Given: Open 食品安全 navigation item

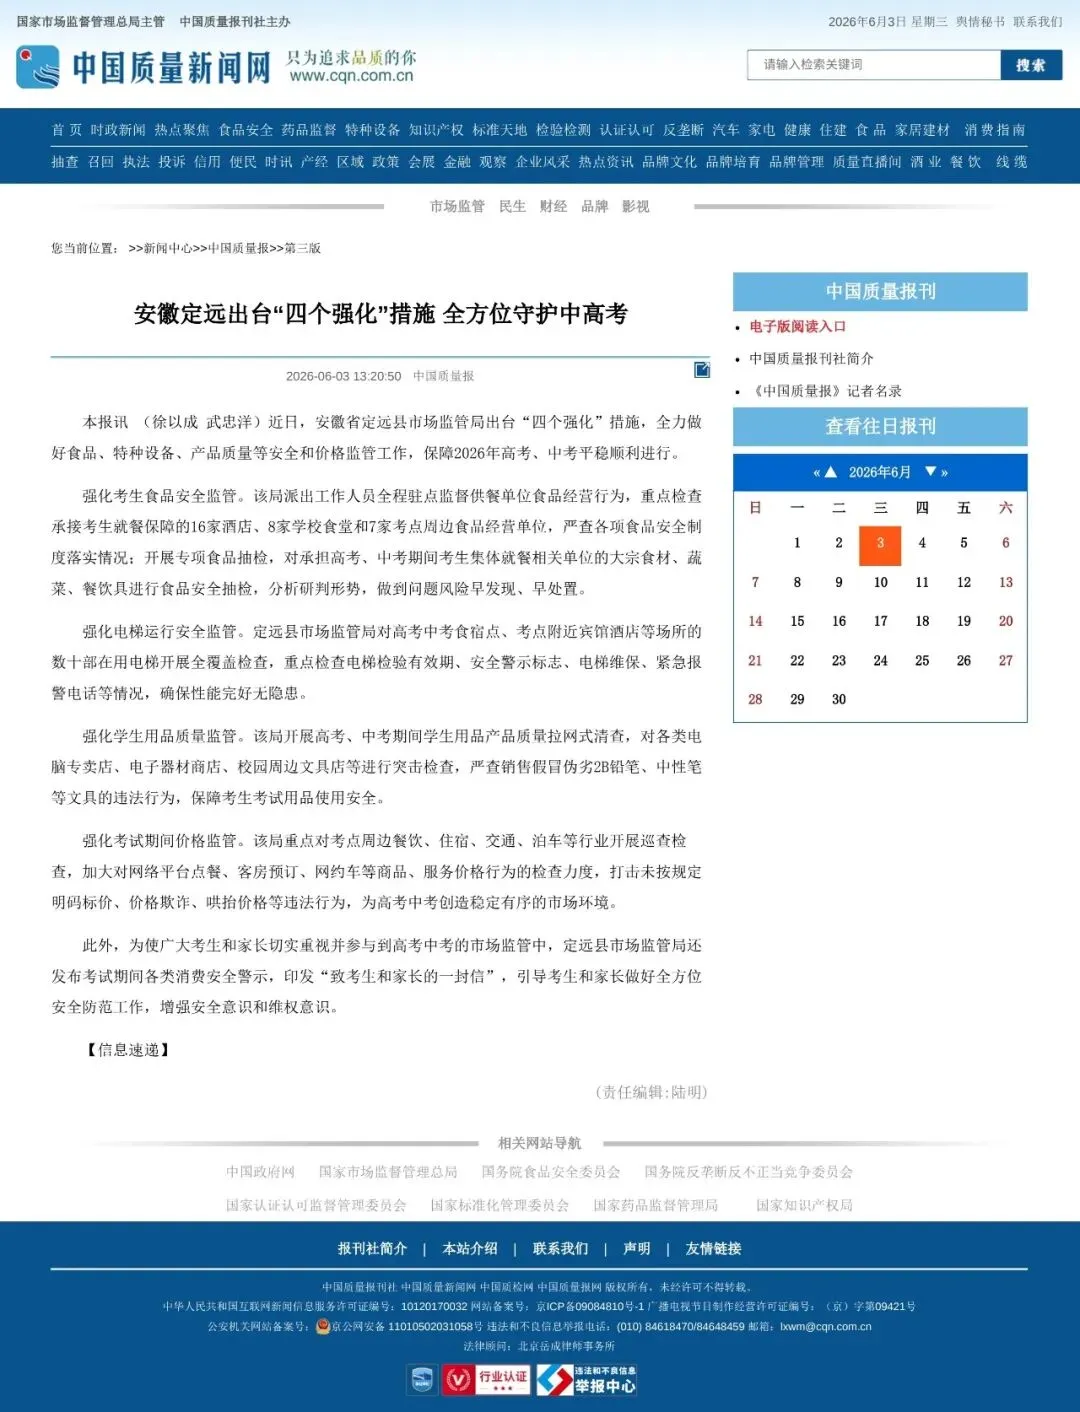Looking at the screenshot, I should click(x=246, y=130).
